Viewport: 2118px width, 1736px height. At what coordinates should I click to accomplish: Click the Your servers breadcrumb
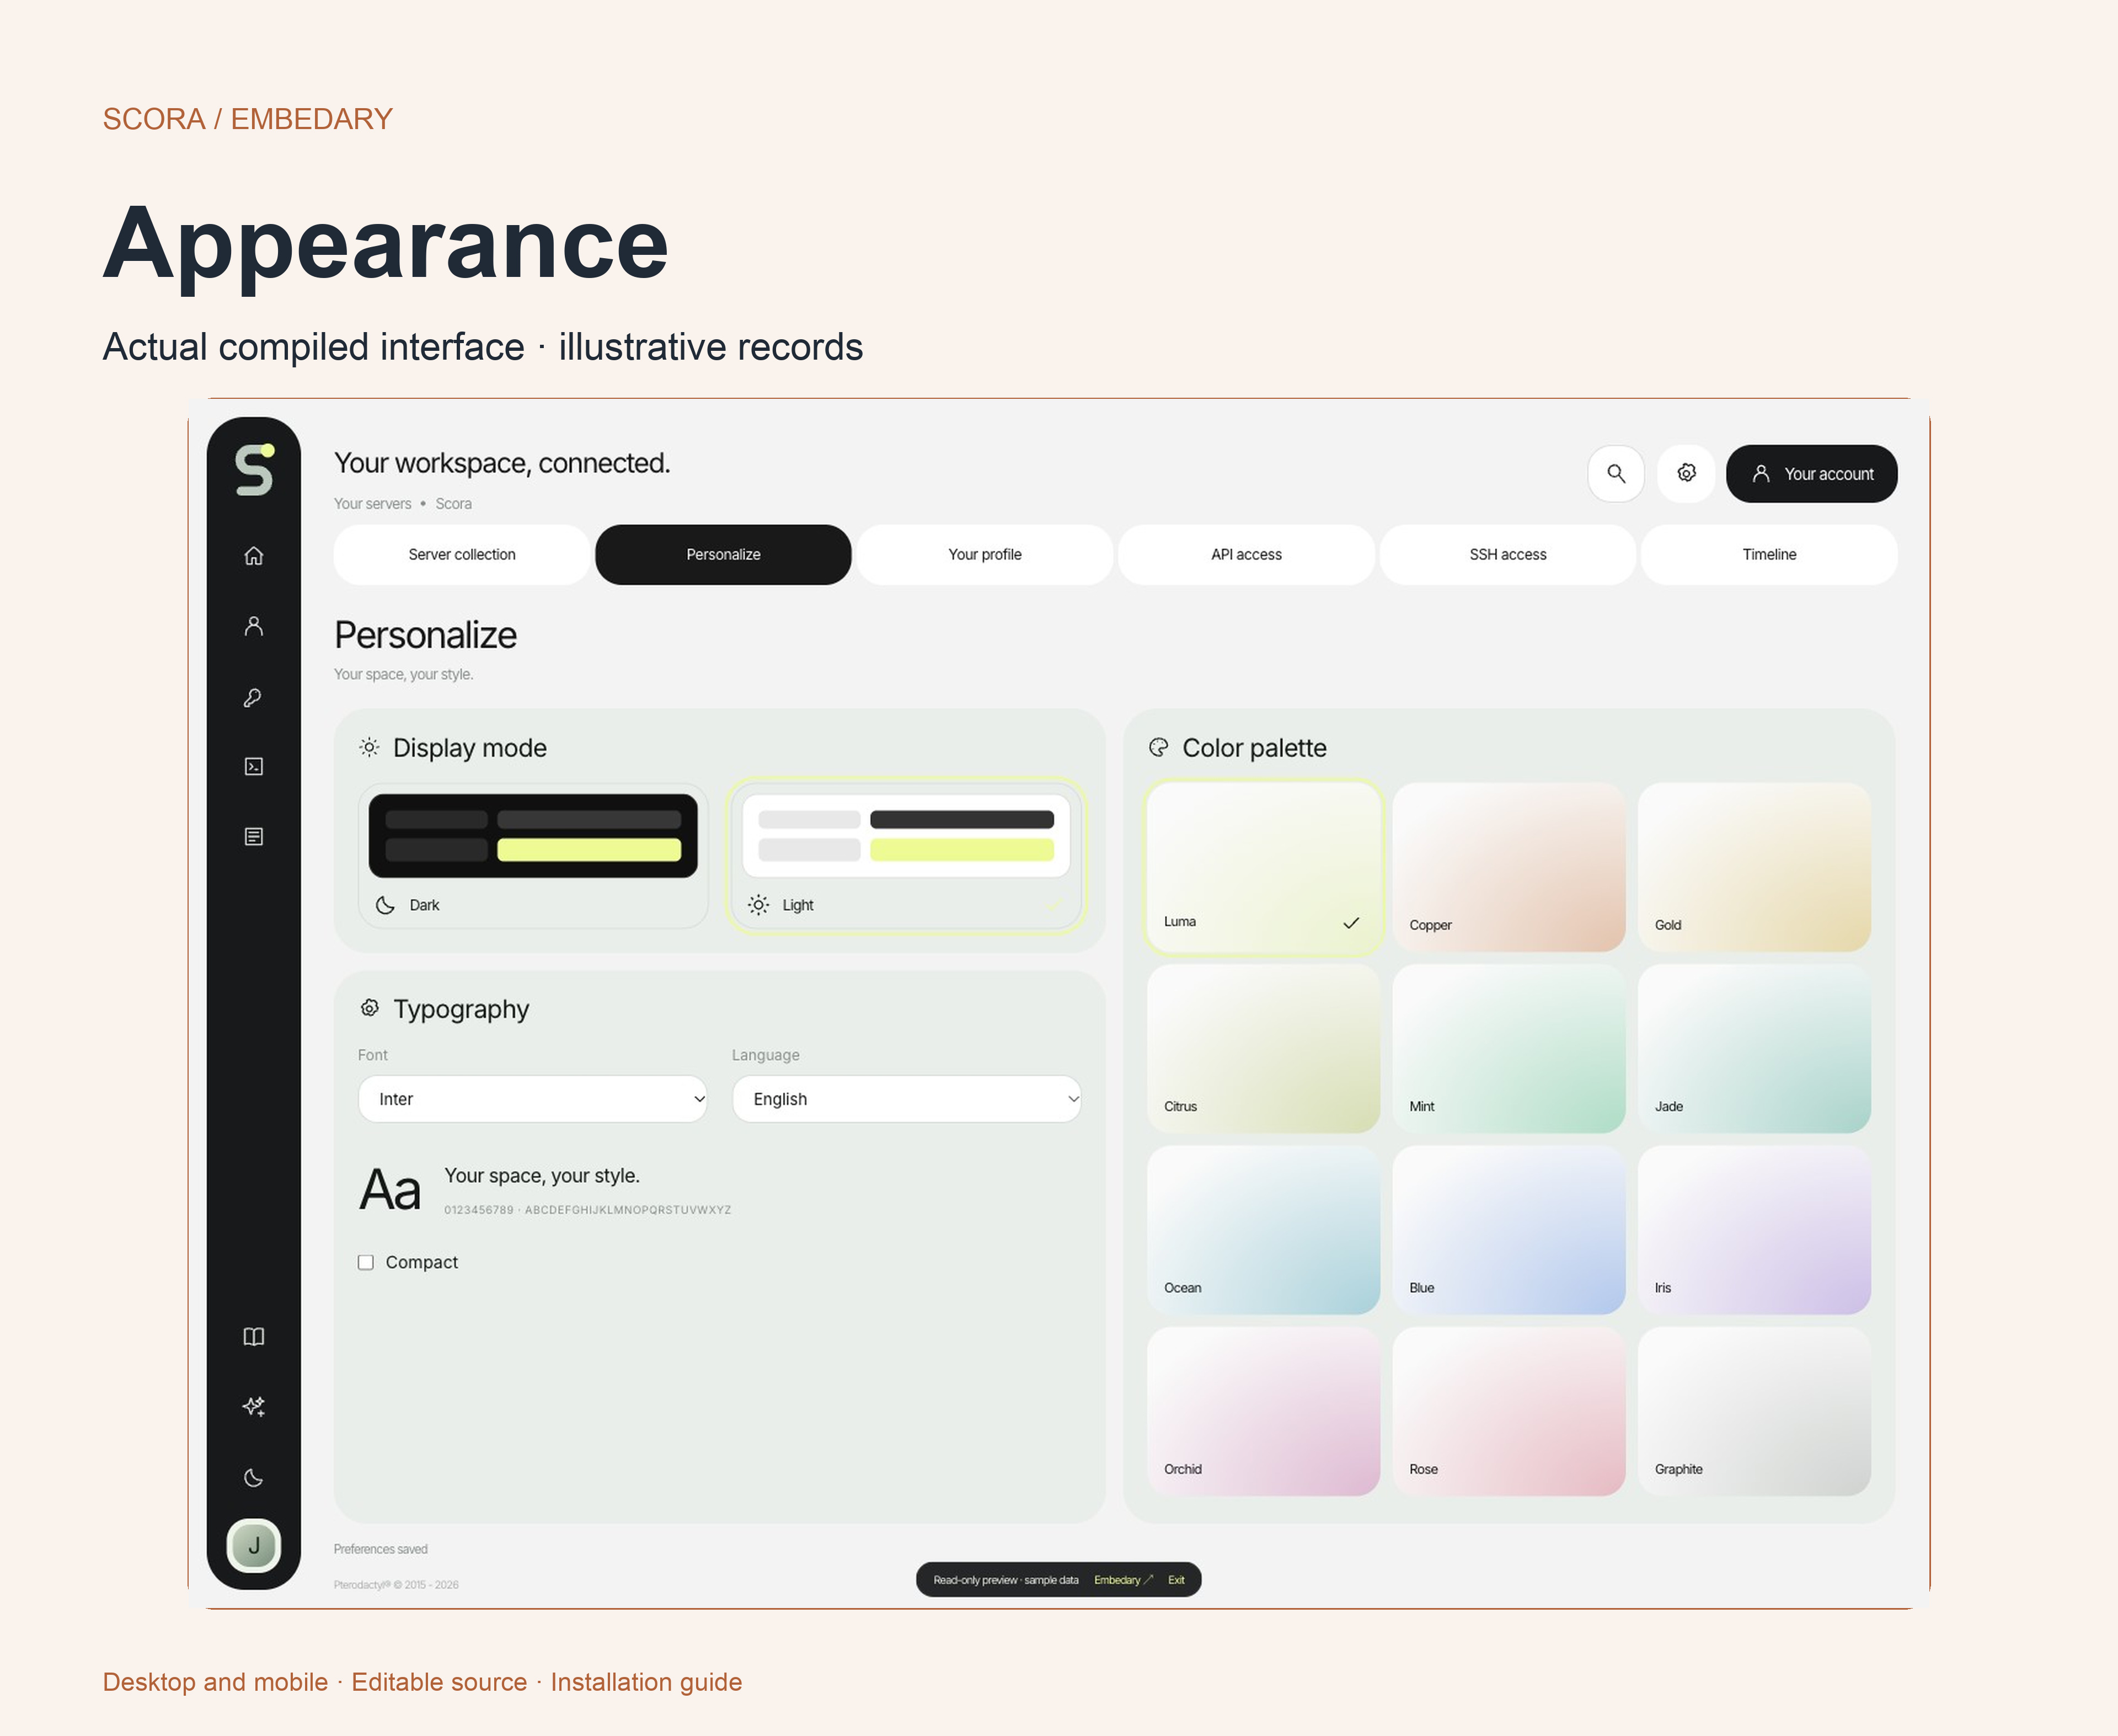pos(372,504)
